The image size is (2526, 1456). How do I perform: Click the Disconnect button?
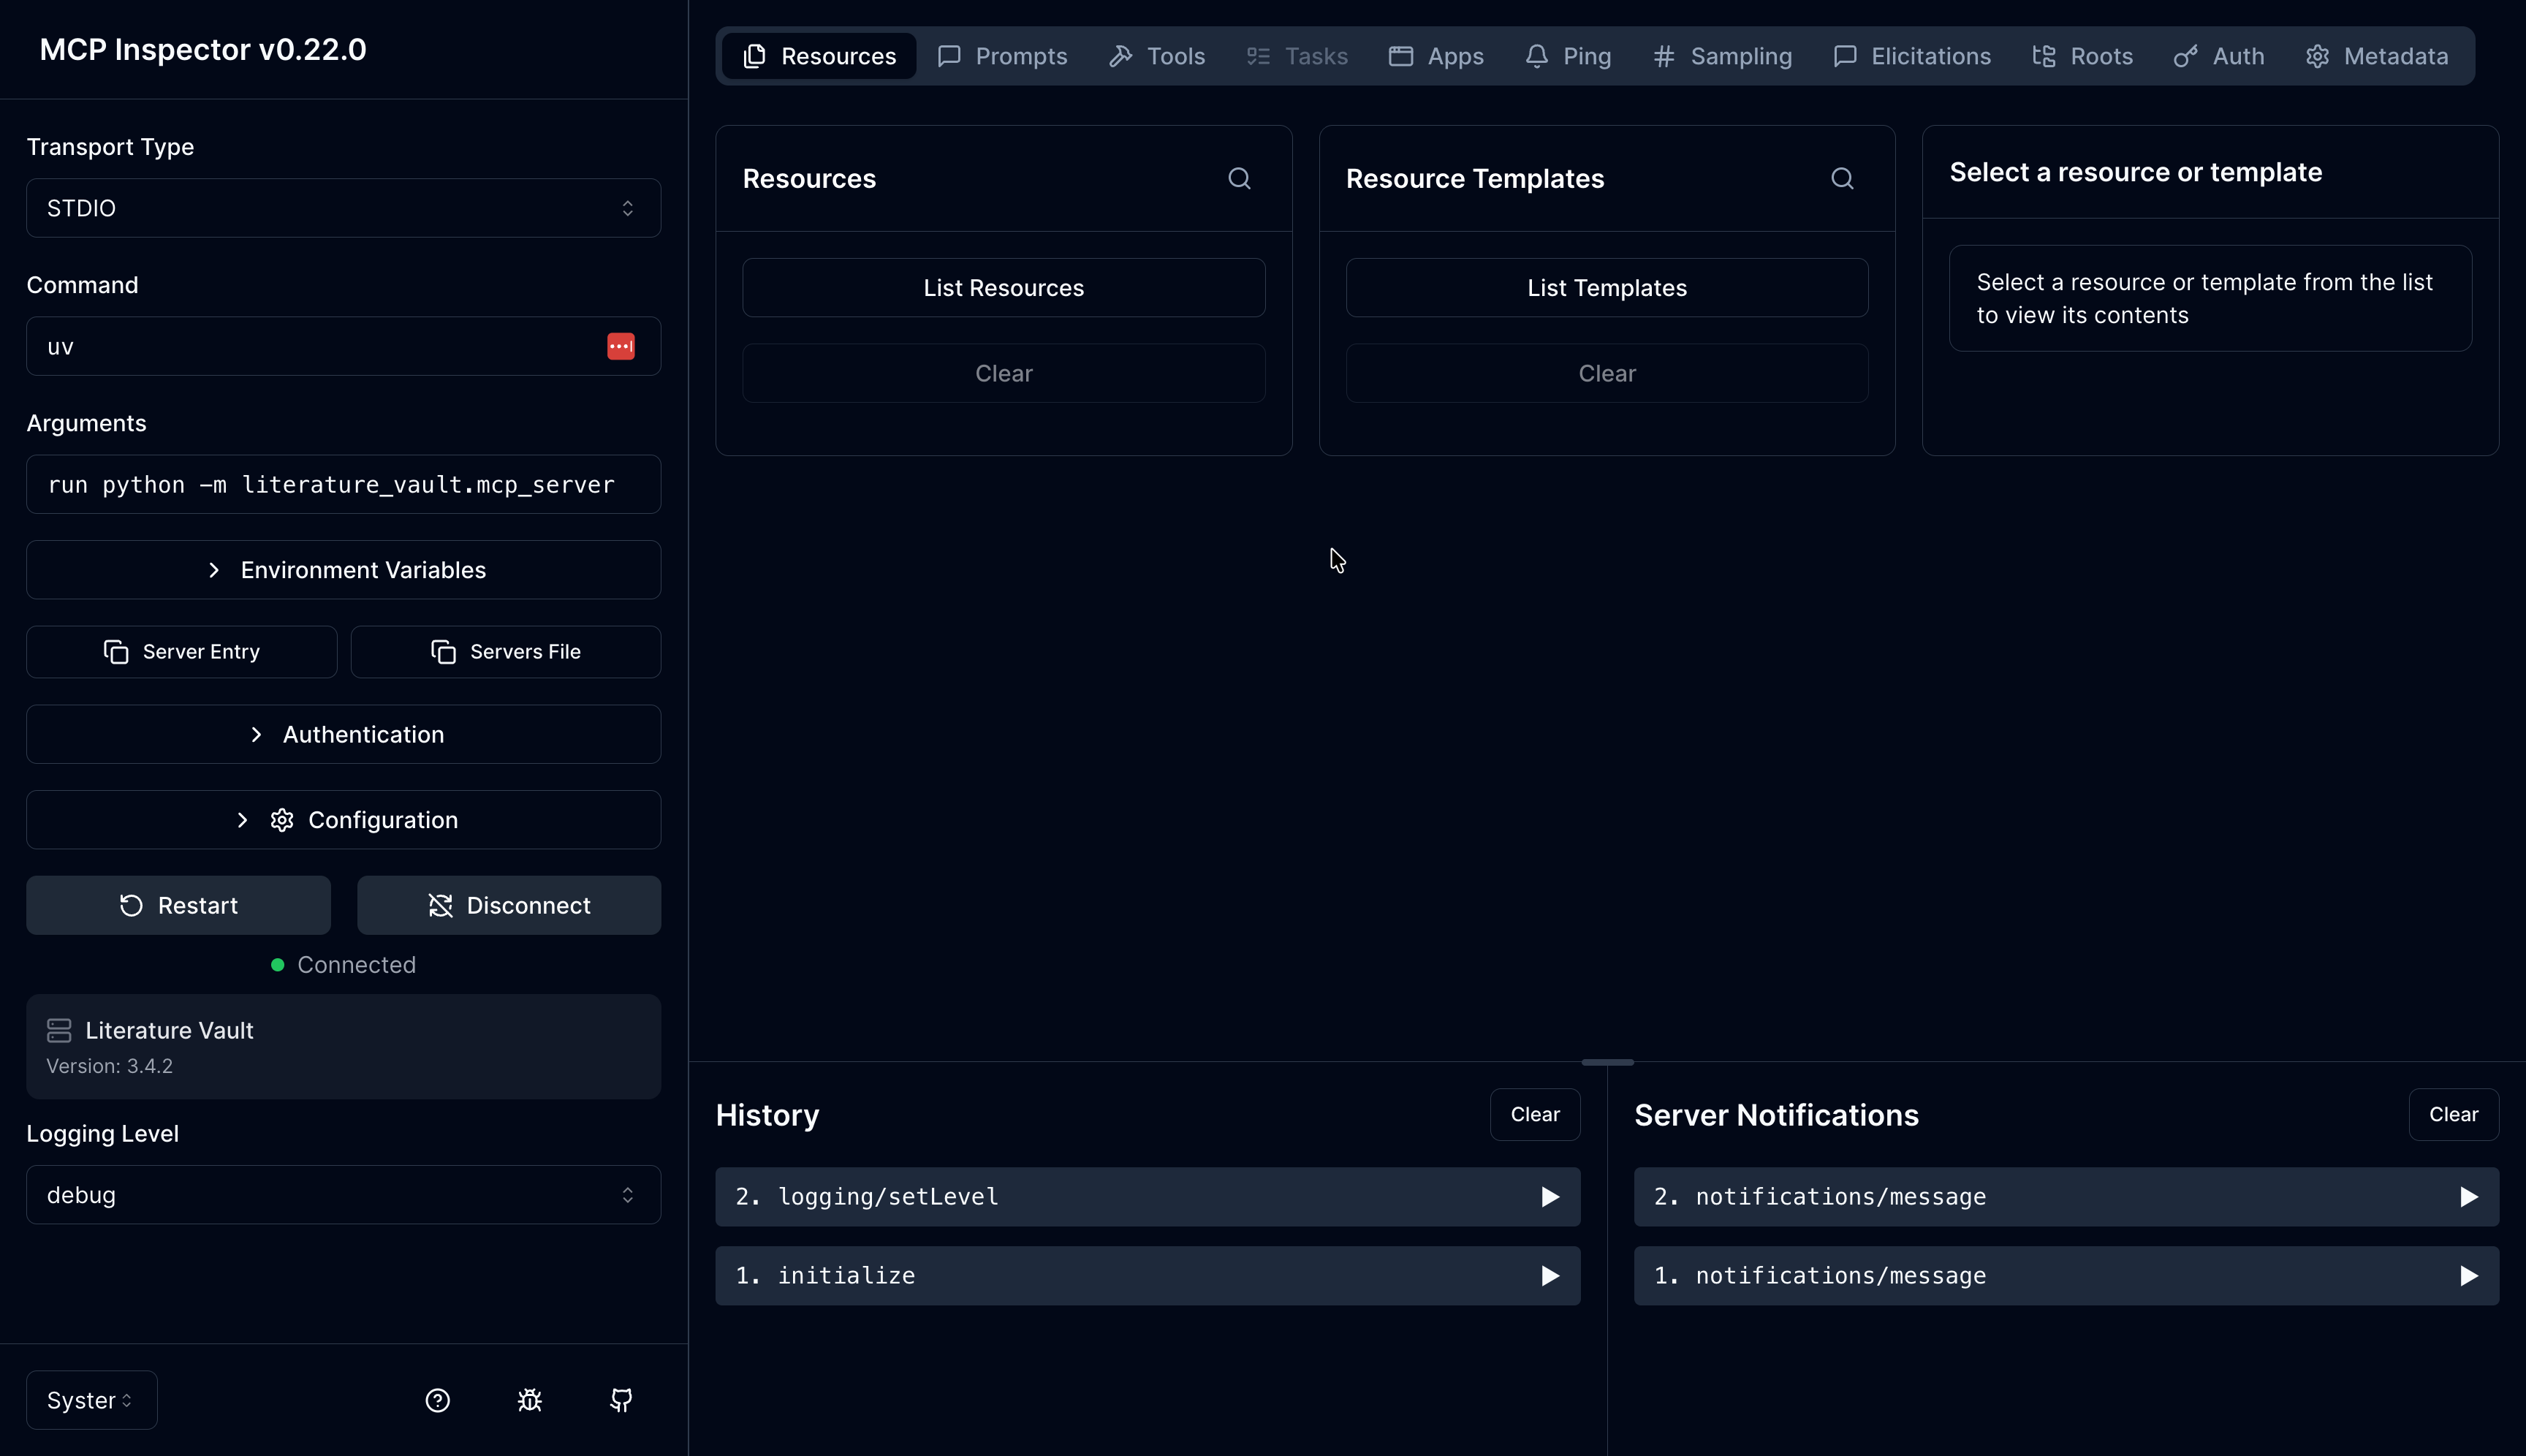tap(509, 905)
